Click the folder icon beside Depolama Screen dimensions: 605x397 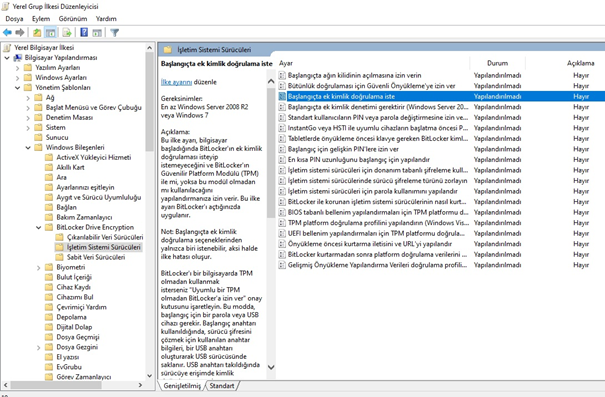point(49,317)
